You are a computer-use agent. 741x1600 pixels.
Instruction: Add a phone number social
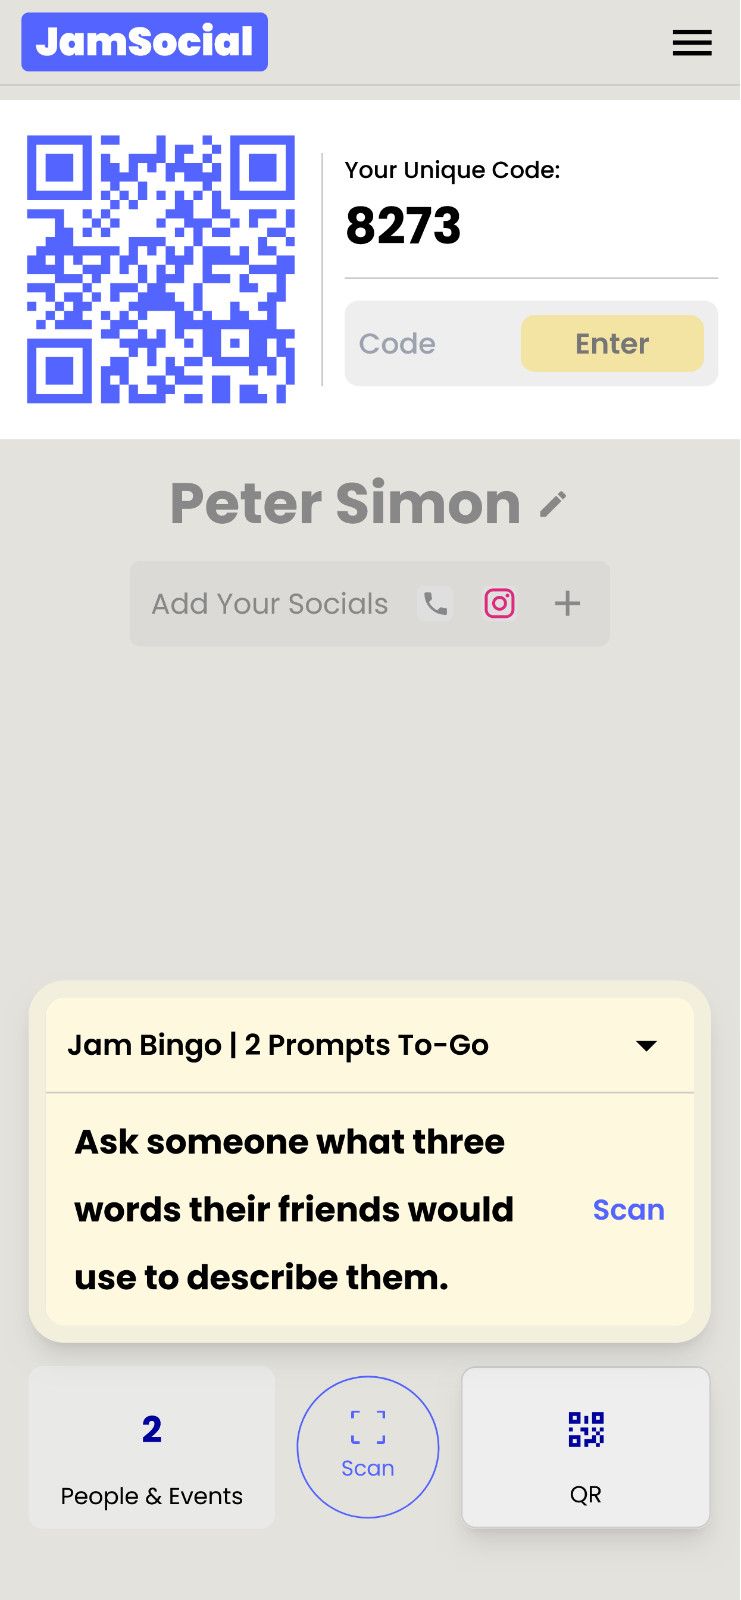pyautogui.click(x=435, y=603)
